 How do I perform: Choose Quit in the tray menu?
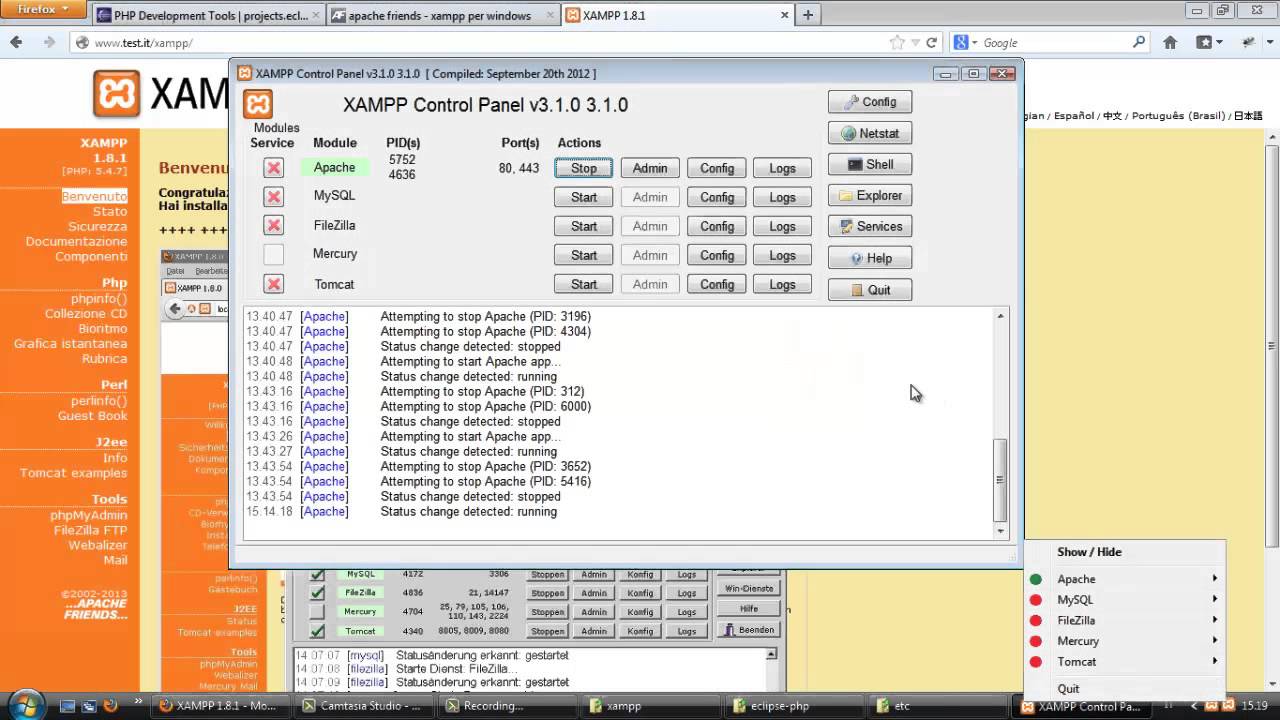point(1068,688)
